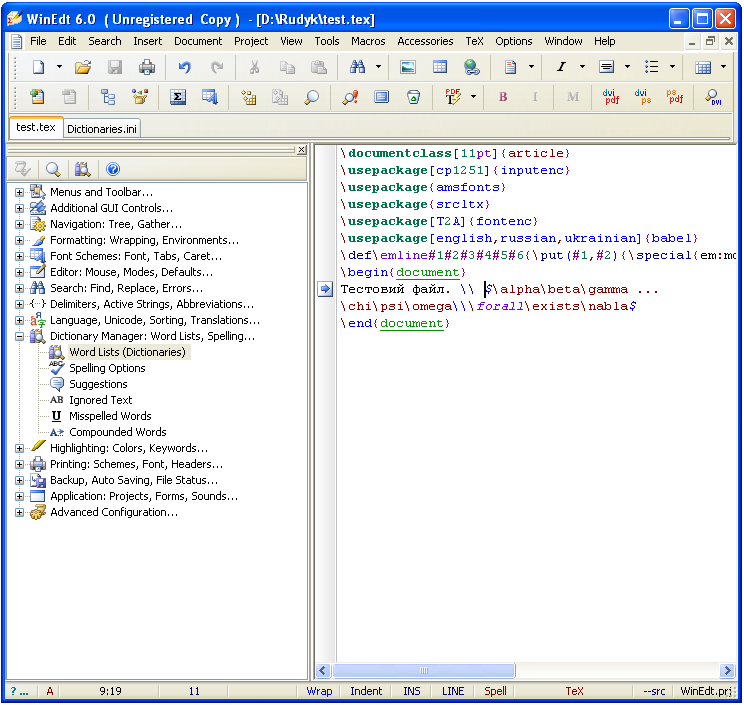Switch to the Dictionaries.ini tab
This screenshot has width=744, height=705.
102,128
